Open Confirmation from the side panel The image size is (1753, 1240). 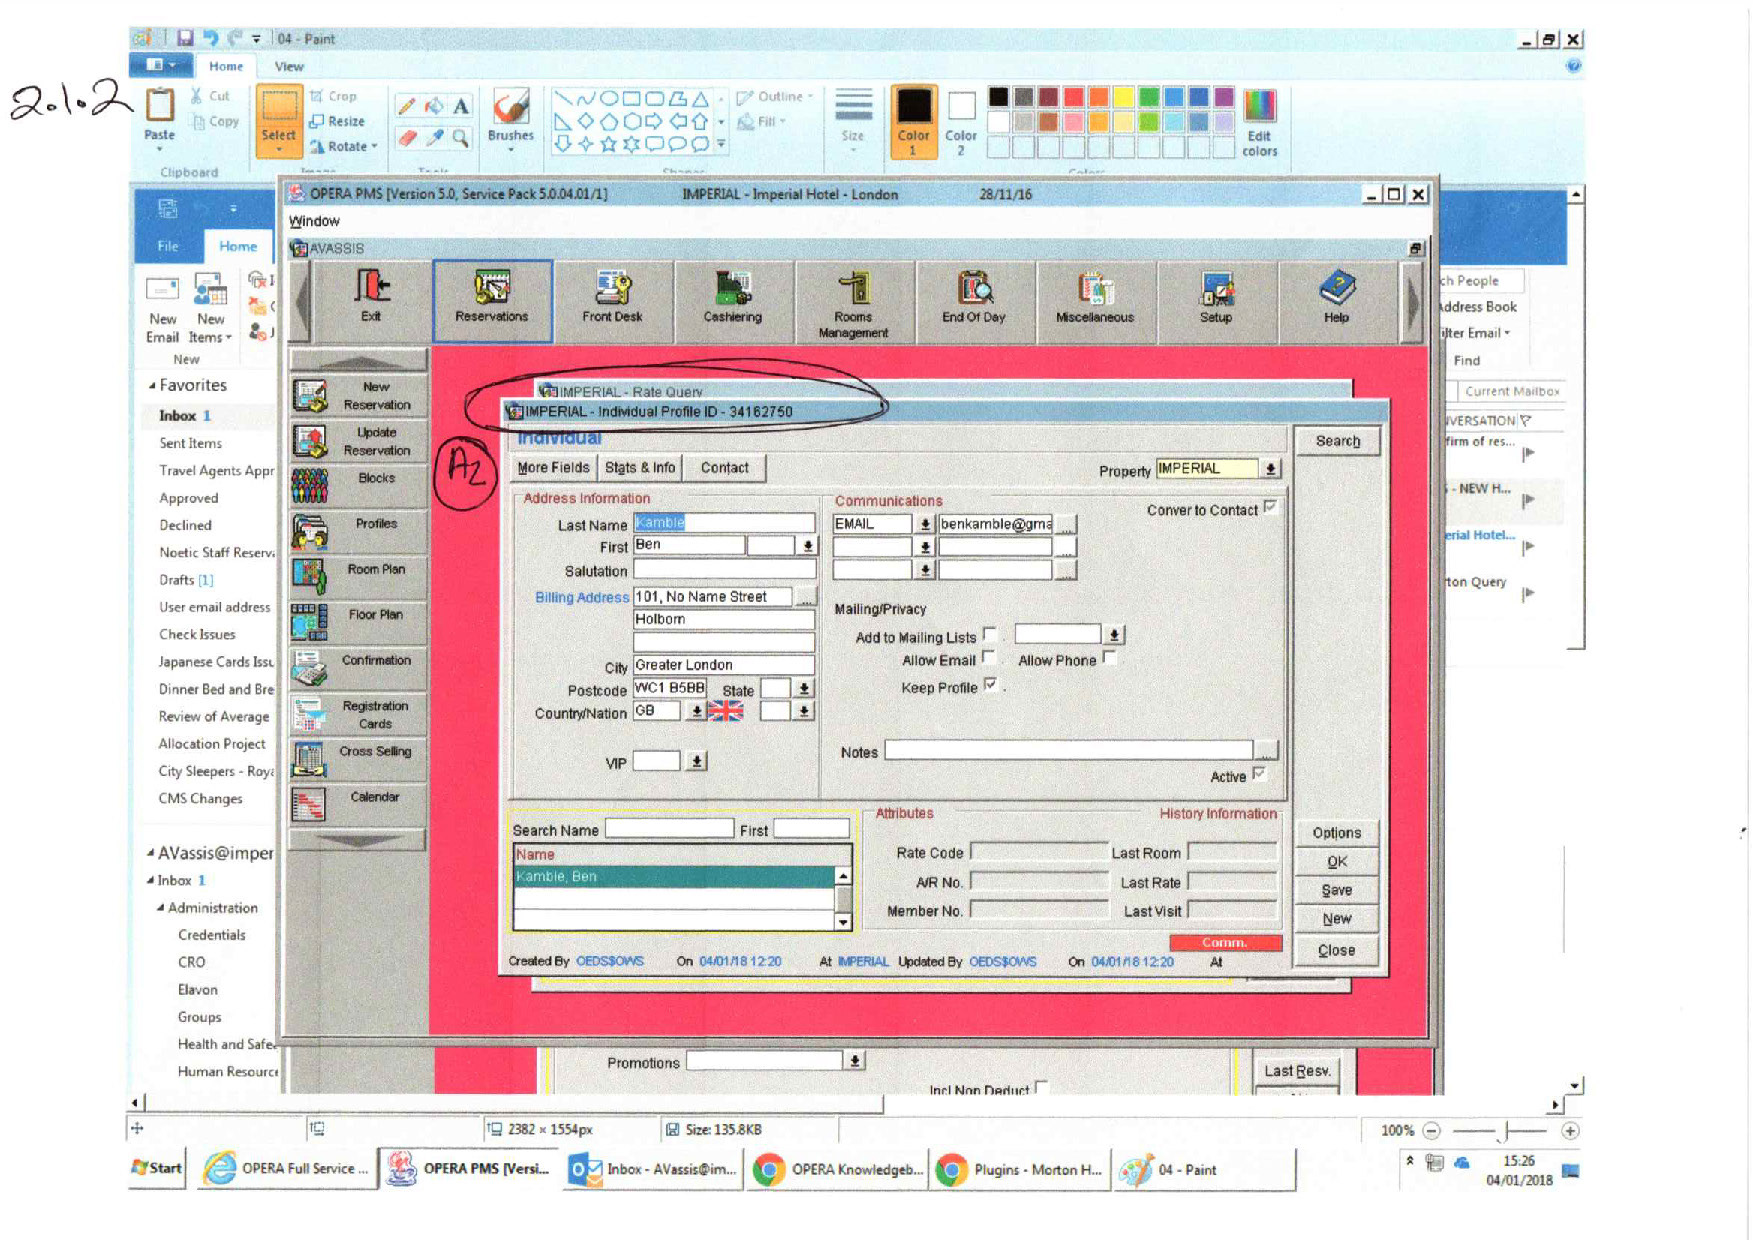(358, 668)
